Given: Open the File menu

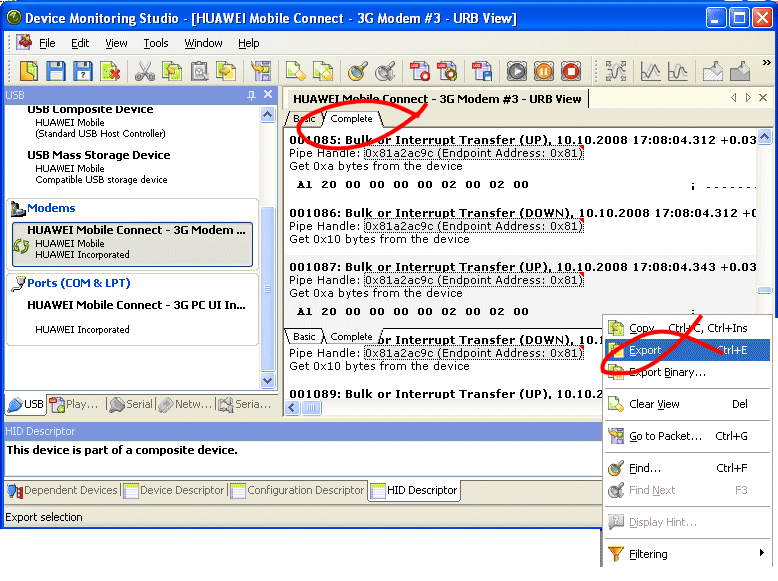Looking at the screenshot, I should click(x=47, y=43).
